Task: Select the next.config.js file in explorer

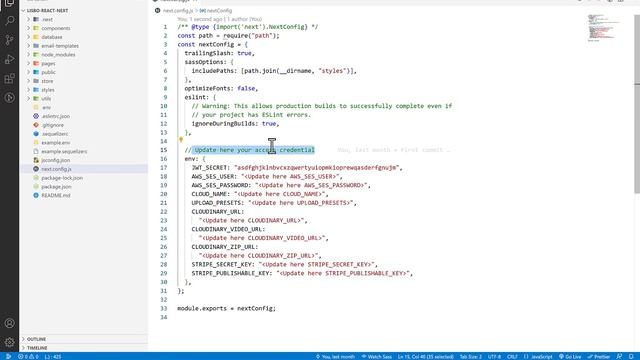Action: (x=84, y=169)
